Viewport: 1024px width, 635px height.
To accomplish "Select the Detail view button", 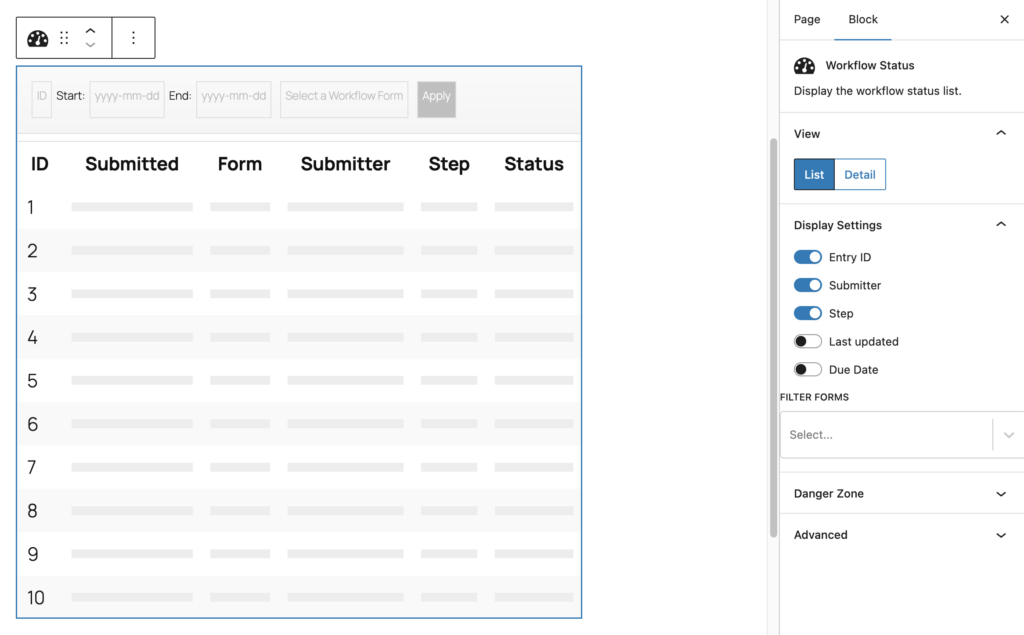I will coord(859,174).
